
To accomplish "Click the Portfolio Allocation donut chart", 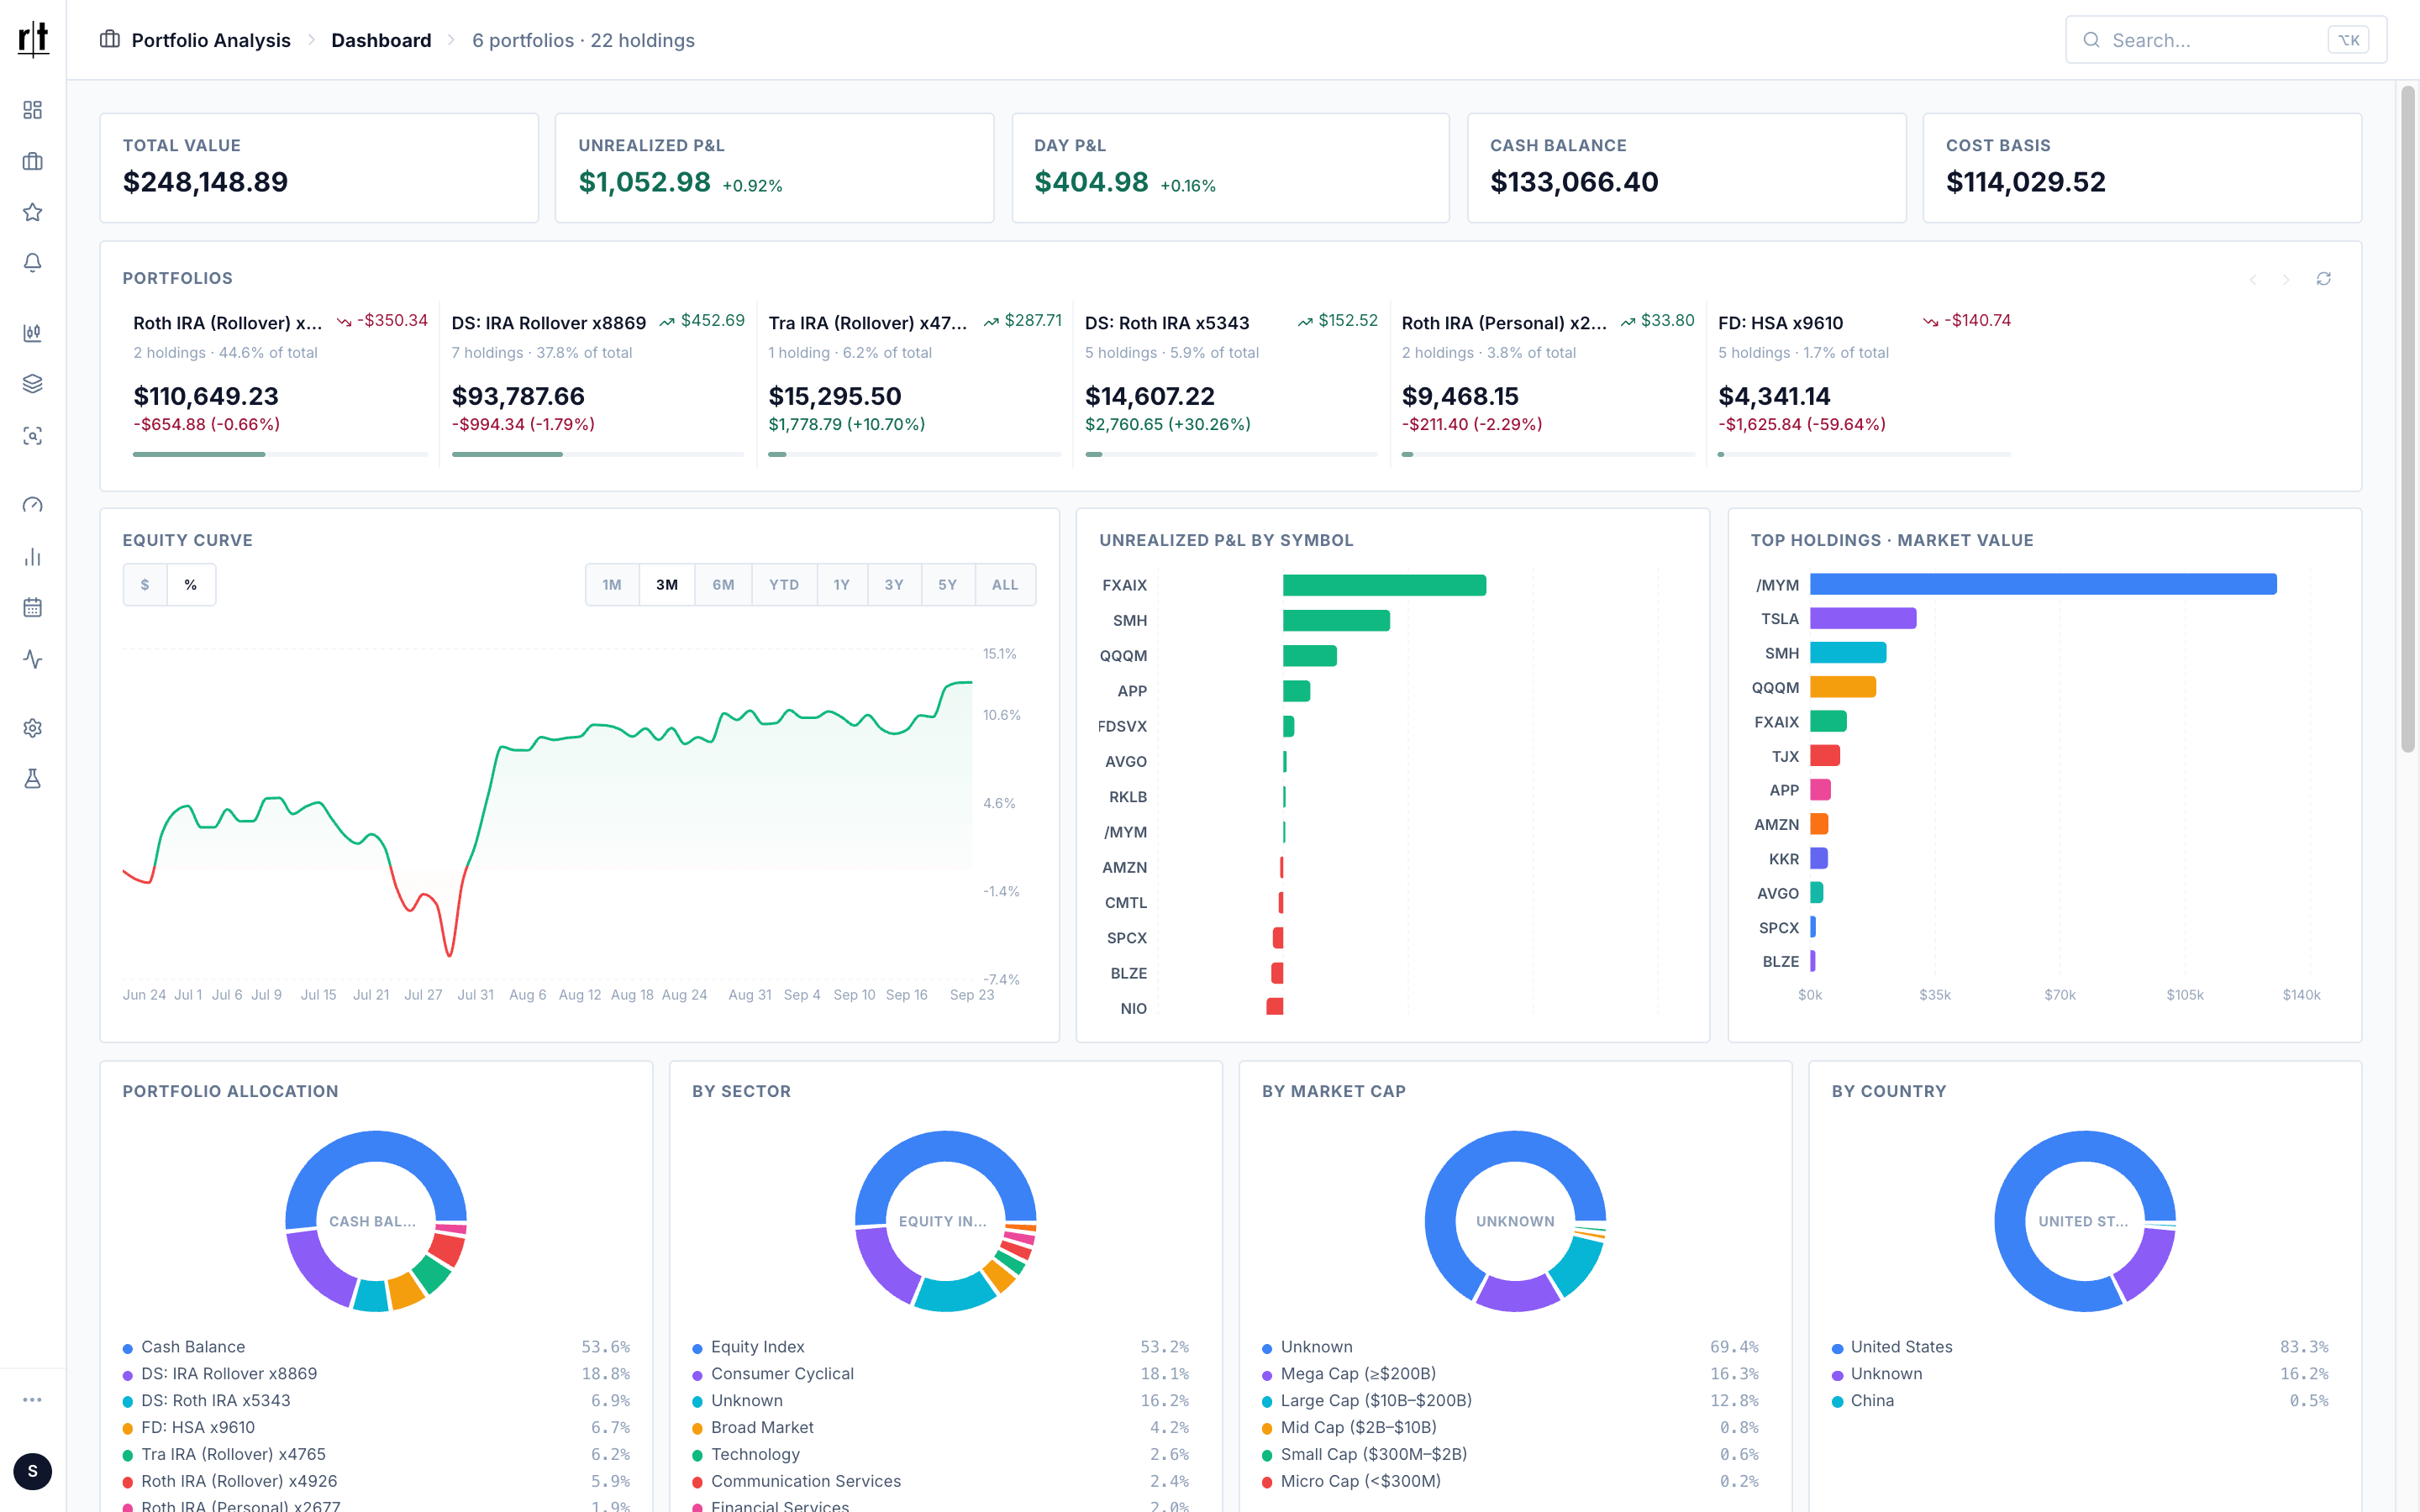I will (376, 1221).
